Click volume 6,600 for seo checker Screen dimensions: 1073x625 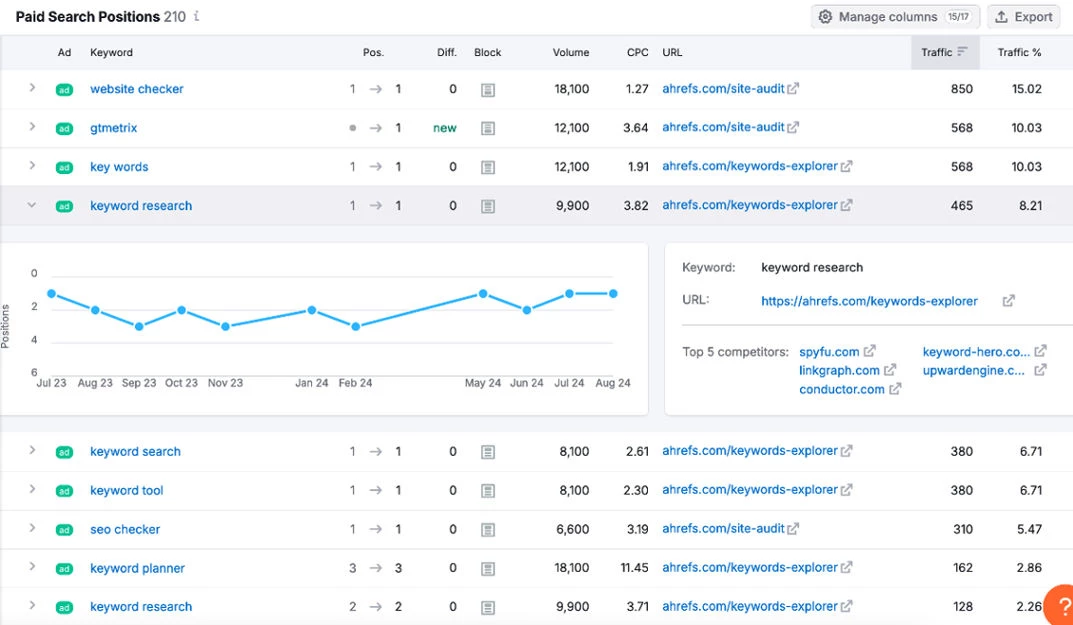(x=573, y=529)
